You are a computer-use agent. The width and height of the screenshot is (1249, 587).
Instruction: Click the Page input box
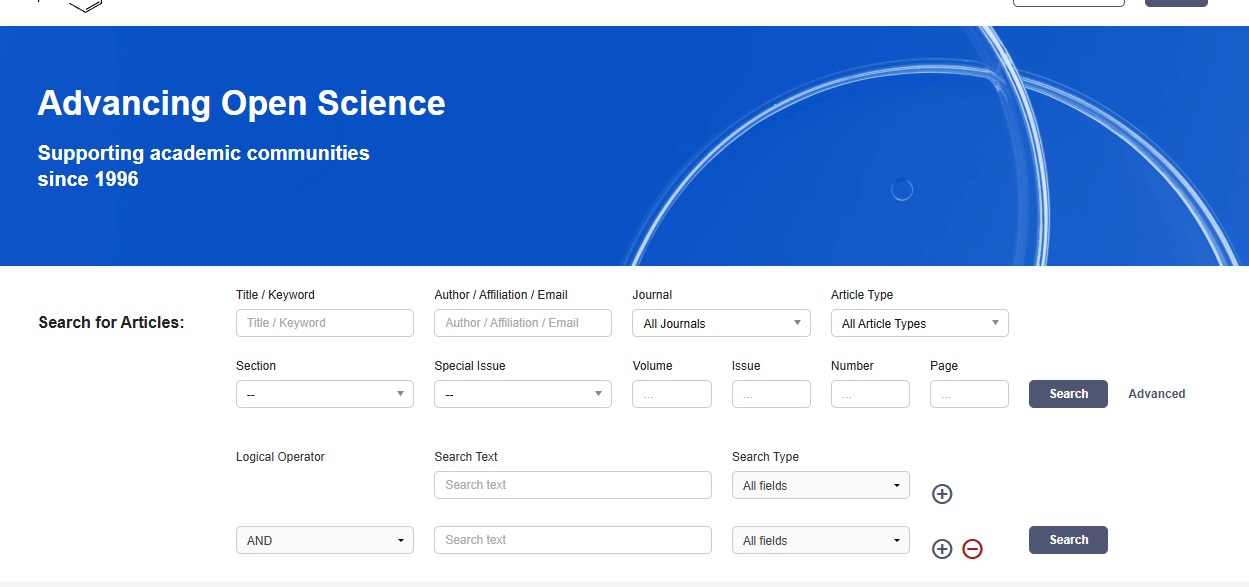pyautogui.click(x=969, y=394)
